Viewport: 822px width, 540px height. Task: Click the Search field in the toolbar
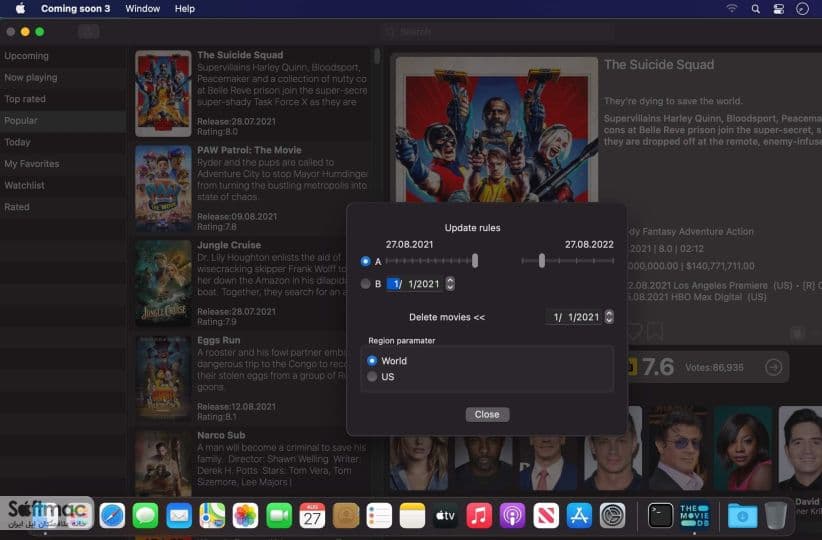tap(497, 32)
